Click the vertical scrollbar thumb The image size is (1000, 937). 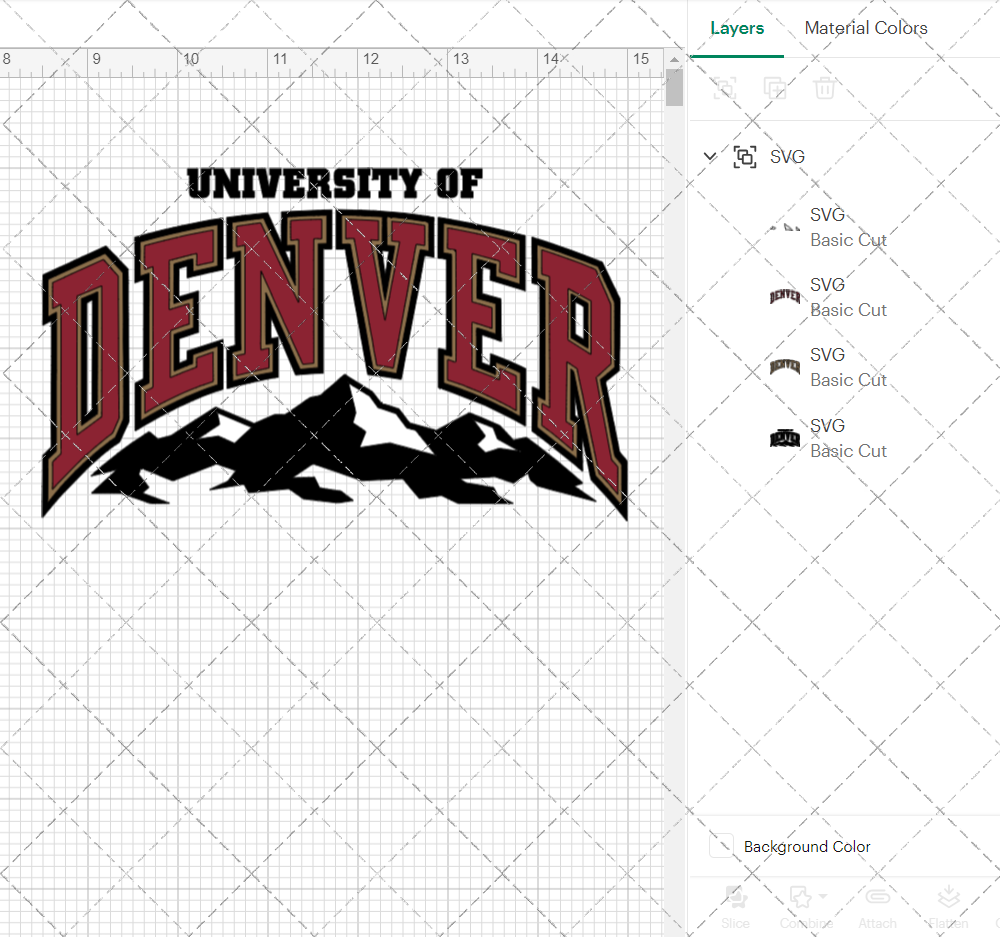click(674, 87)
